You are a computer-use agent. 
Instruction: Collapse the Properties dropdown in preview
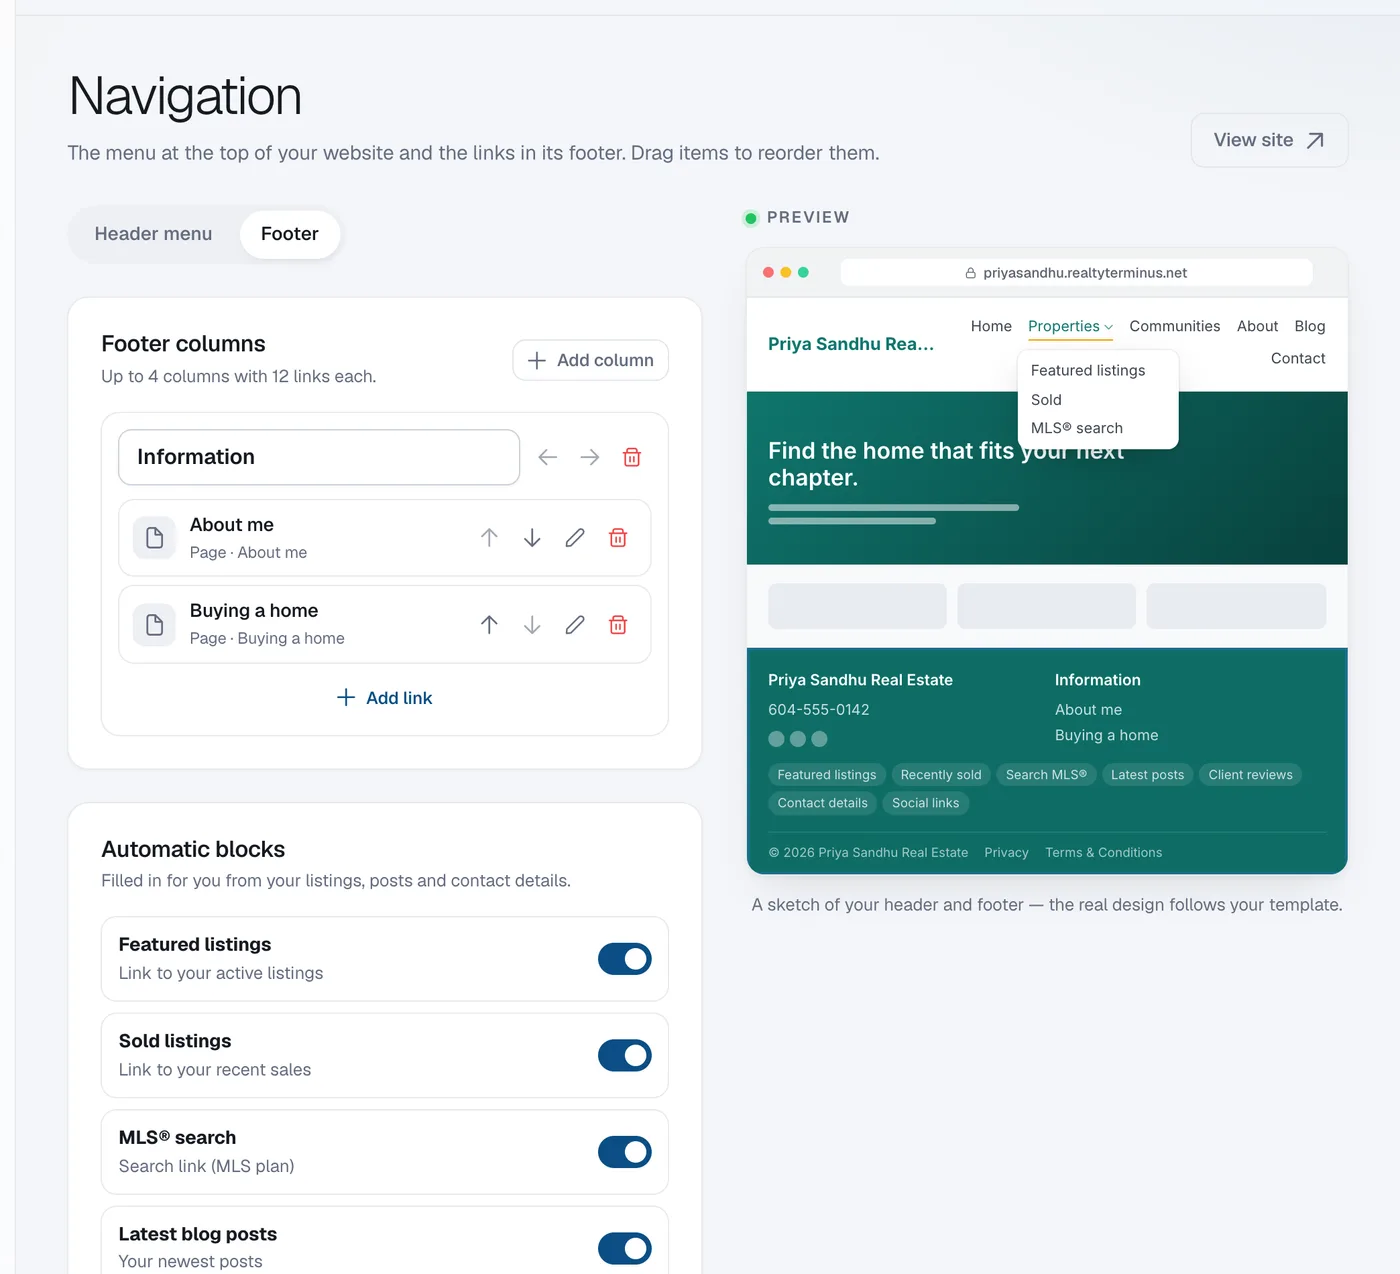[x=1070, y=327]
